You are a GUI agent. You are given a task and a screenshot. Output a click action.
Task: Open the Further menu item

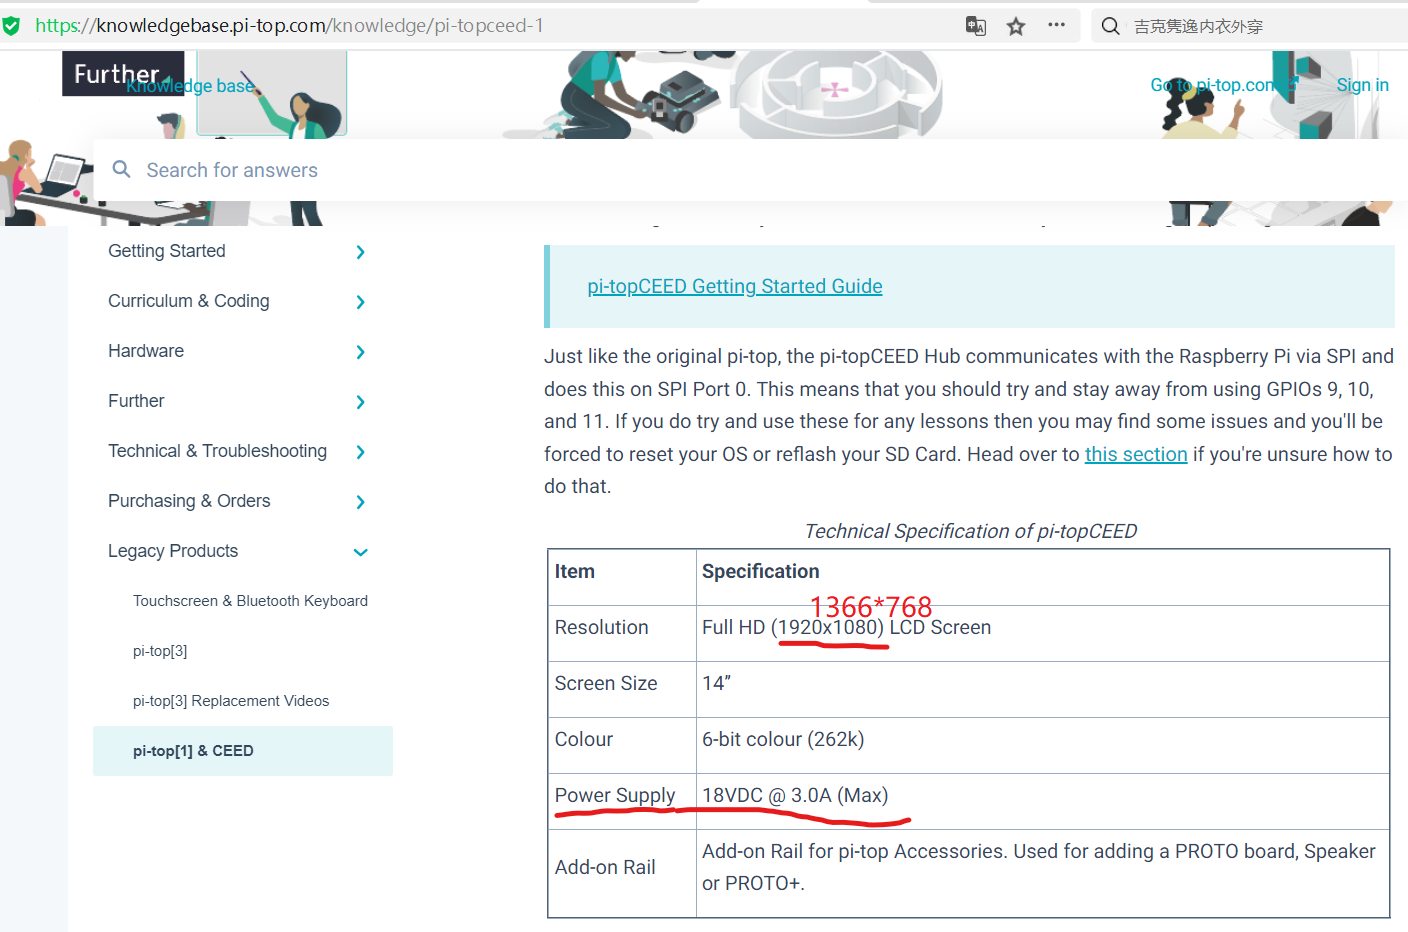pos(136,401)
